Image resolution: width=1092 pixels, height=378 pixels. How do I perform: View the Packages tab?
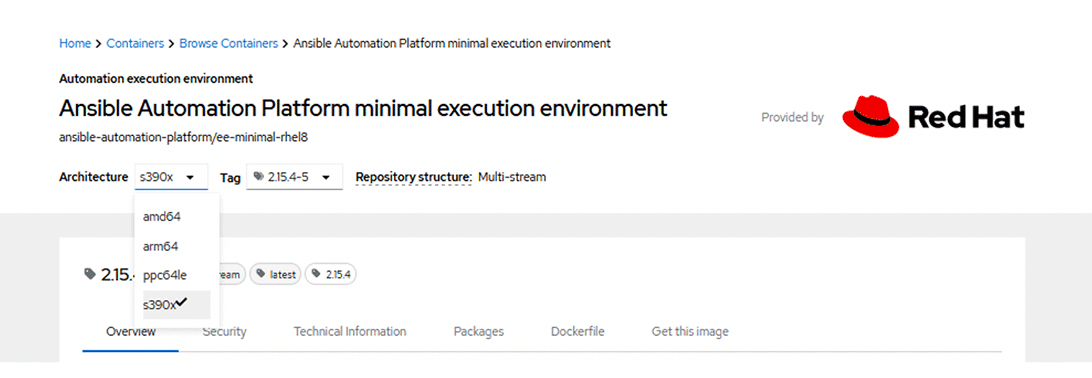pyautogui.click(x=478, y=331)
